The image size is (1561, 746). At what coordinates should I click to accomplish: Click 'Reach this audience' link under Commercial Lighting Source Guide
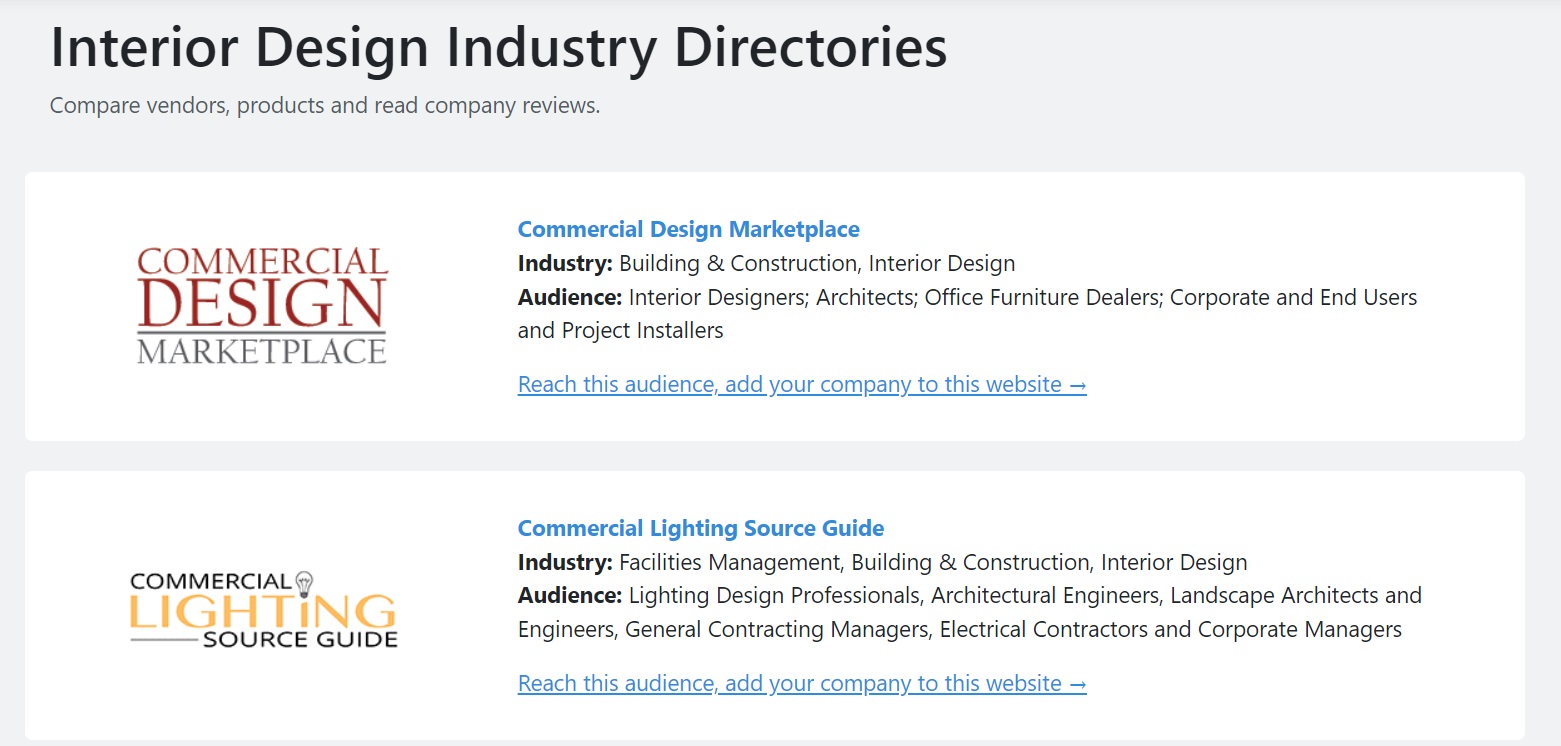pyautogui.click(x=802, y=683)
